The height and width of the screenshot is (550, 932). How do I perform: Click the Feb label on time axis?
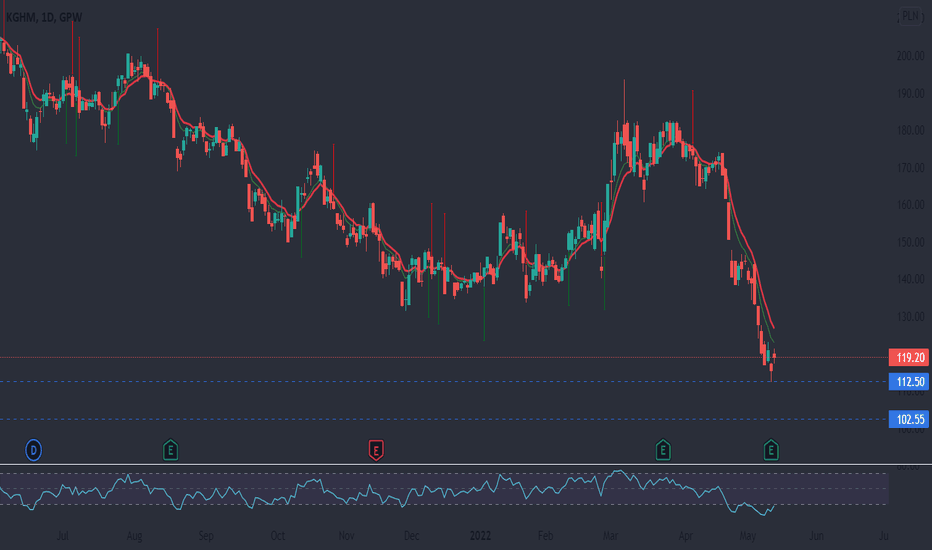pos(546,536)
